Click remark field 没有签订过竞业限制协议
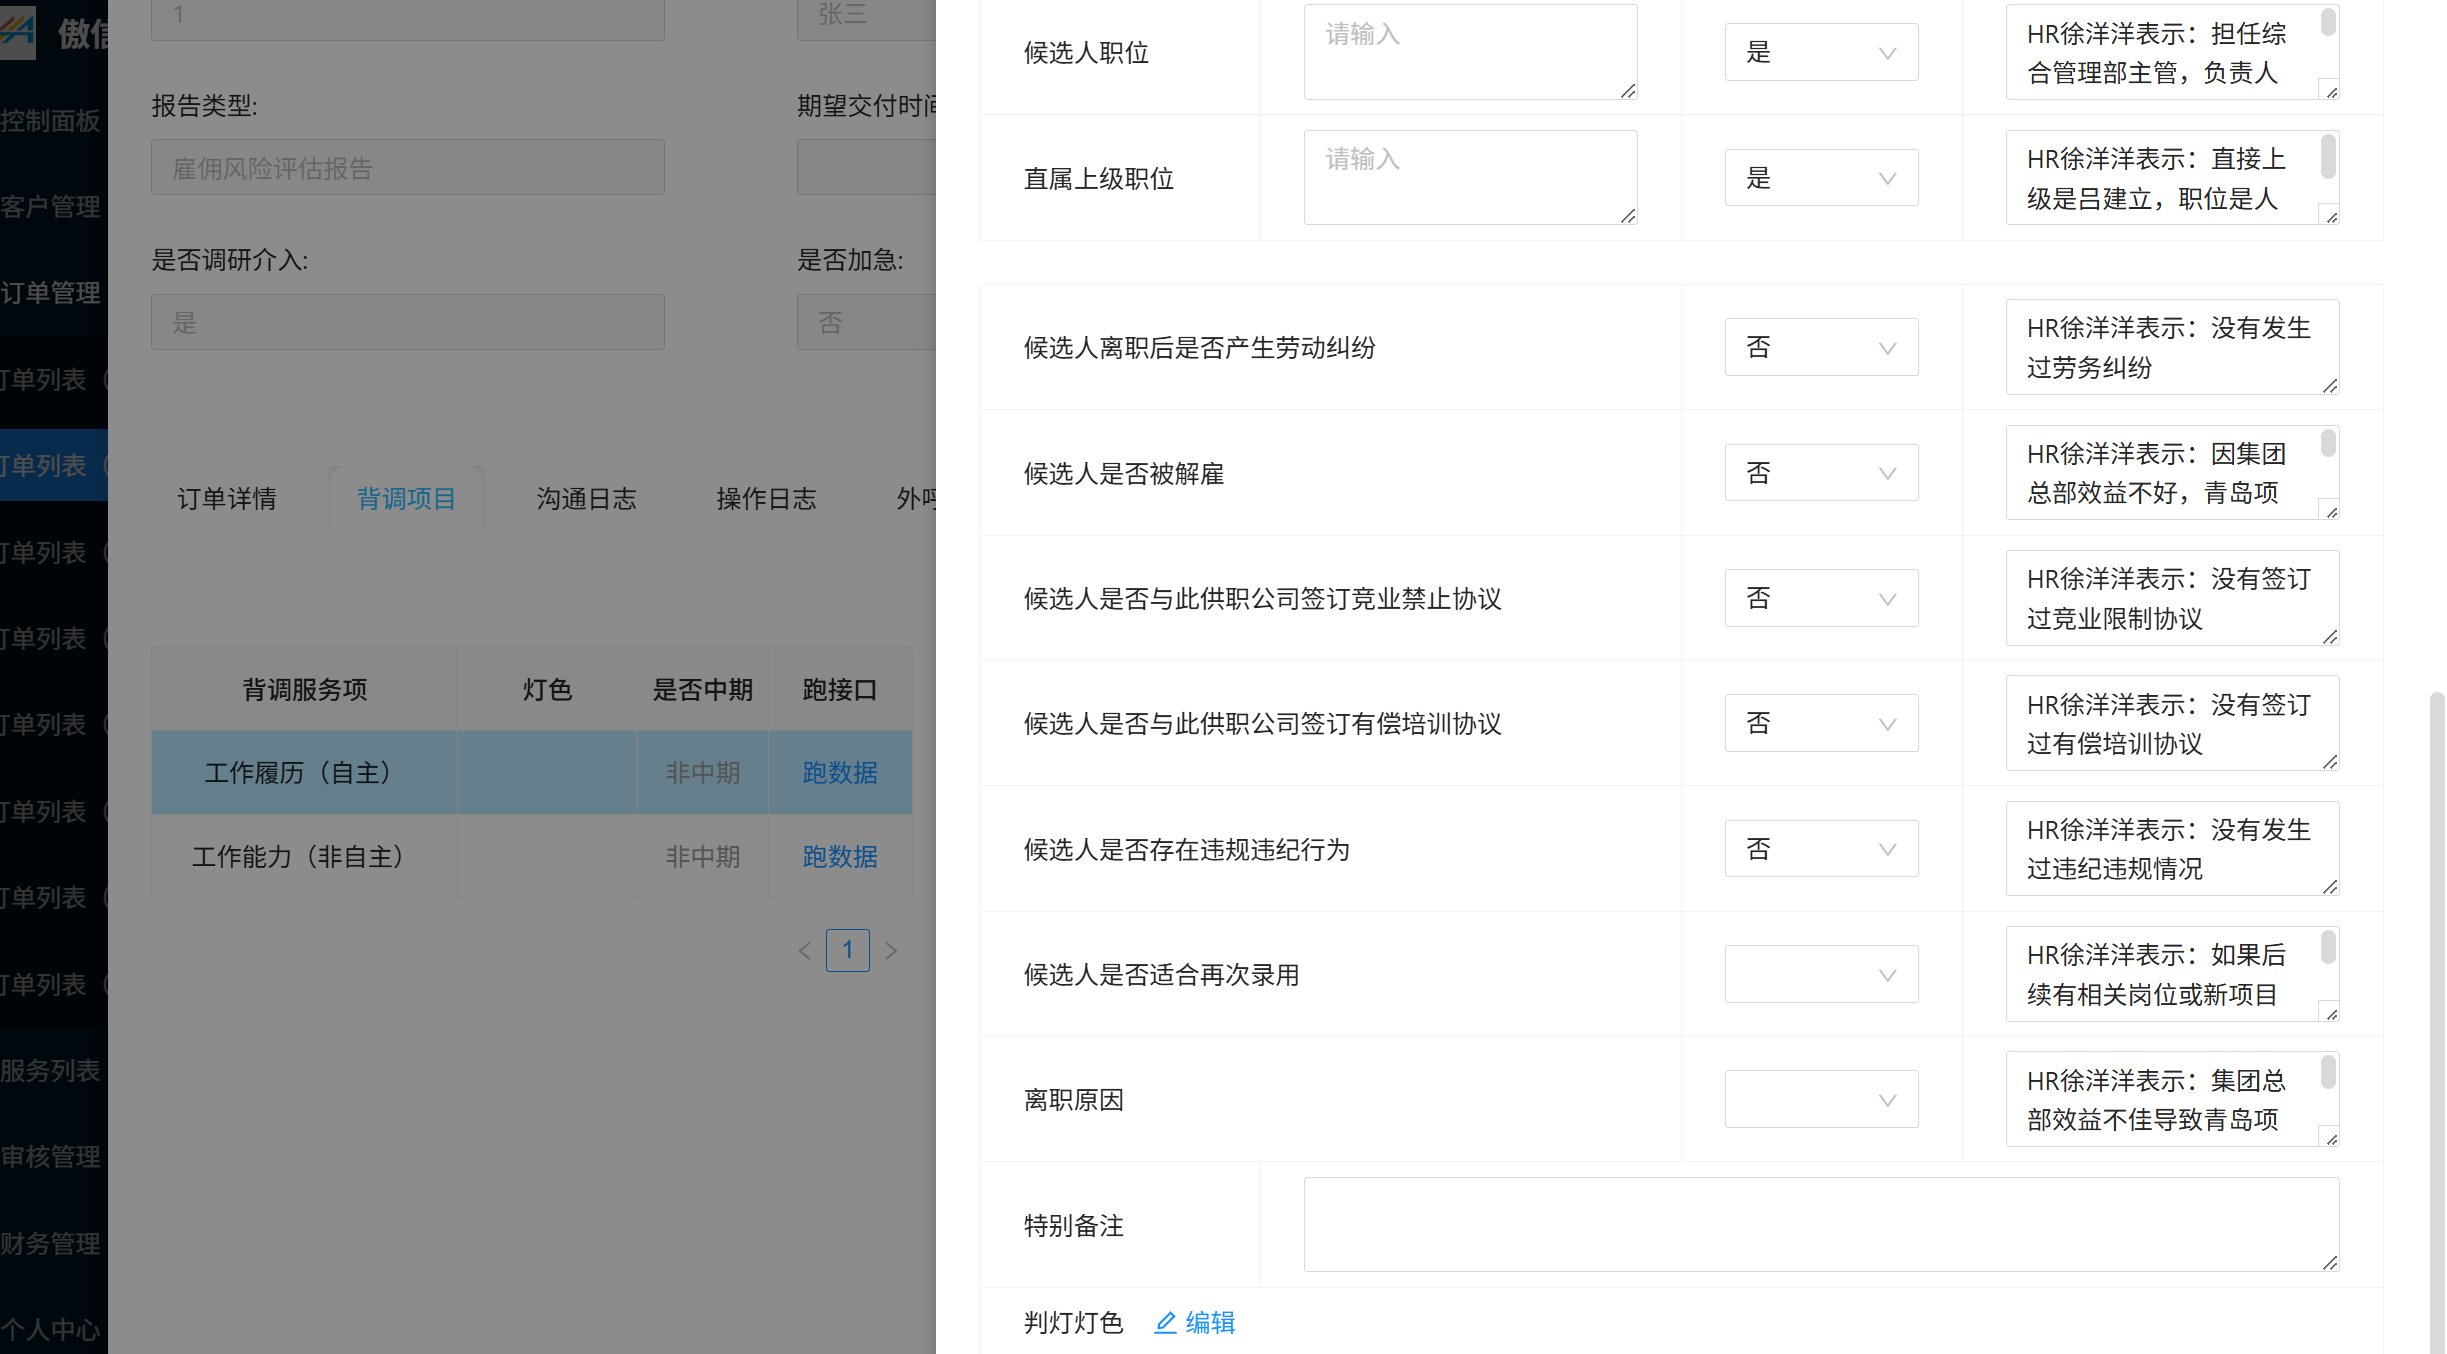2447x1354 pixels. pyautogui.click(x=2172, y=598)
